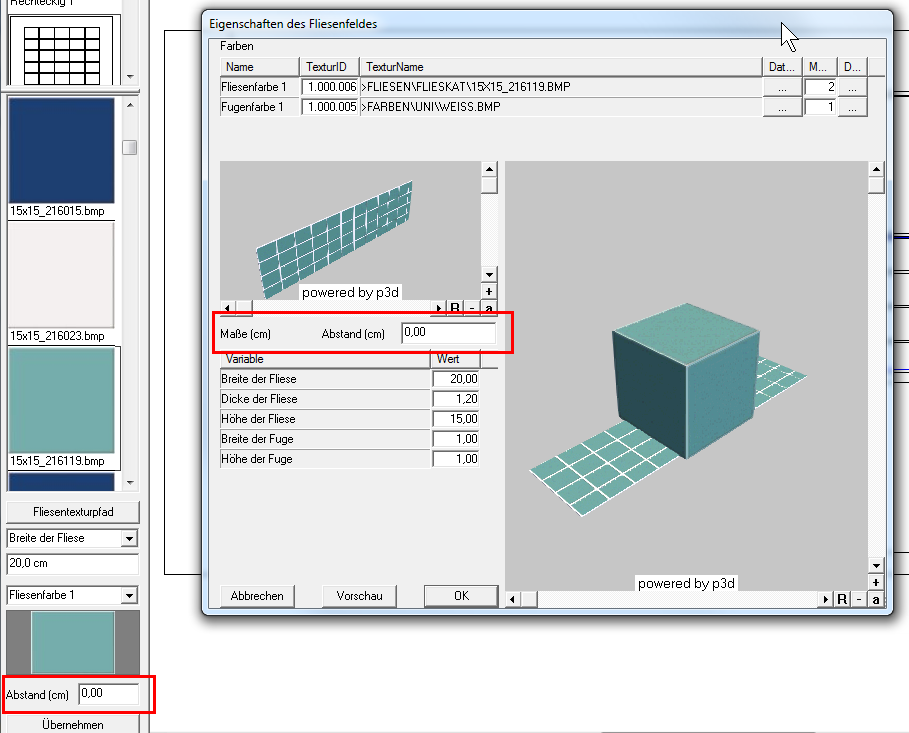
Task: Click the plus zoom button of large preview
Action: pos(876,582)
